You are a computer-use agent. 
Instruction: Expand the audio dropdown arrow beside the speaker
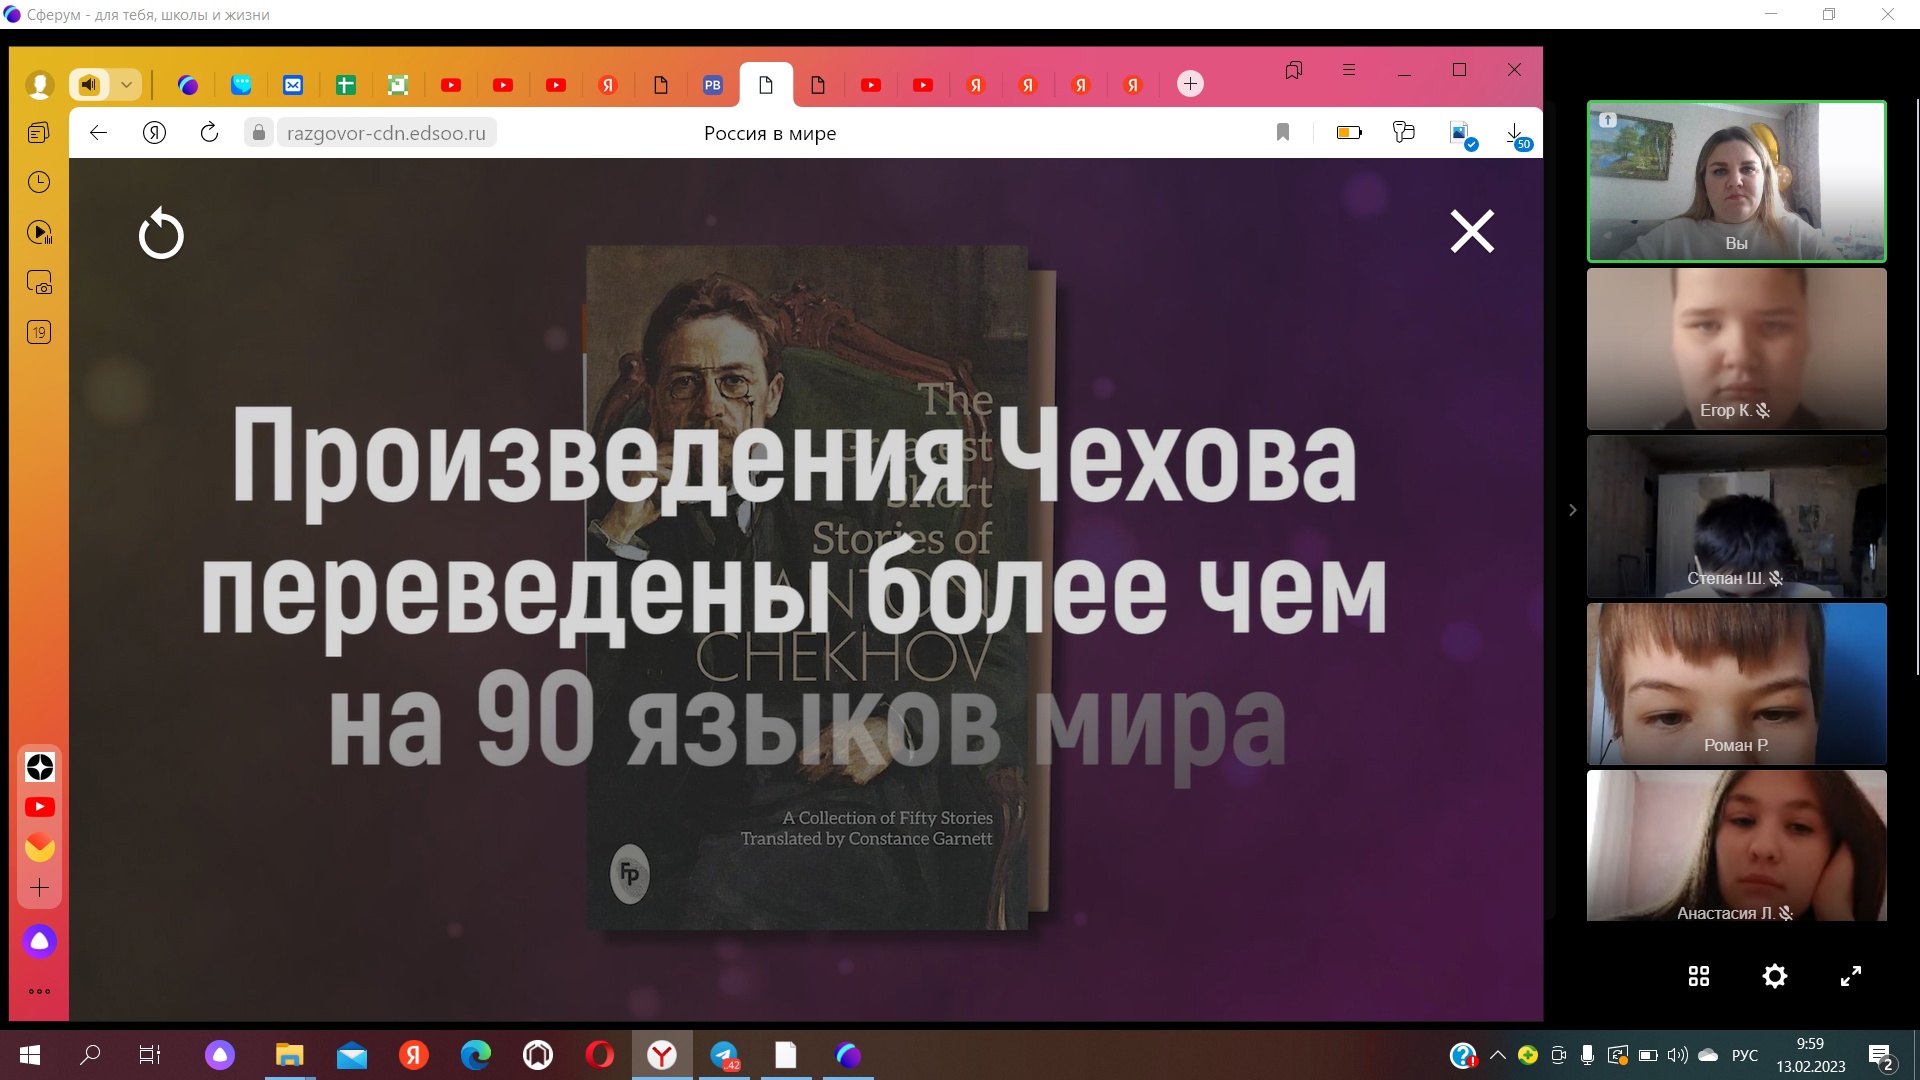click(x=127, y=85)
